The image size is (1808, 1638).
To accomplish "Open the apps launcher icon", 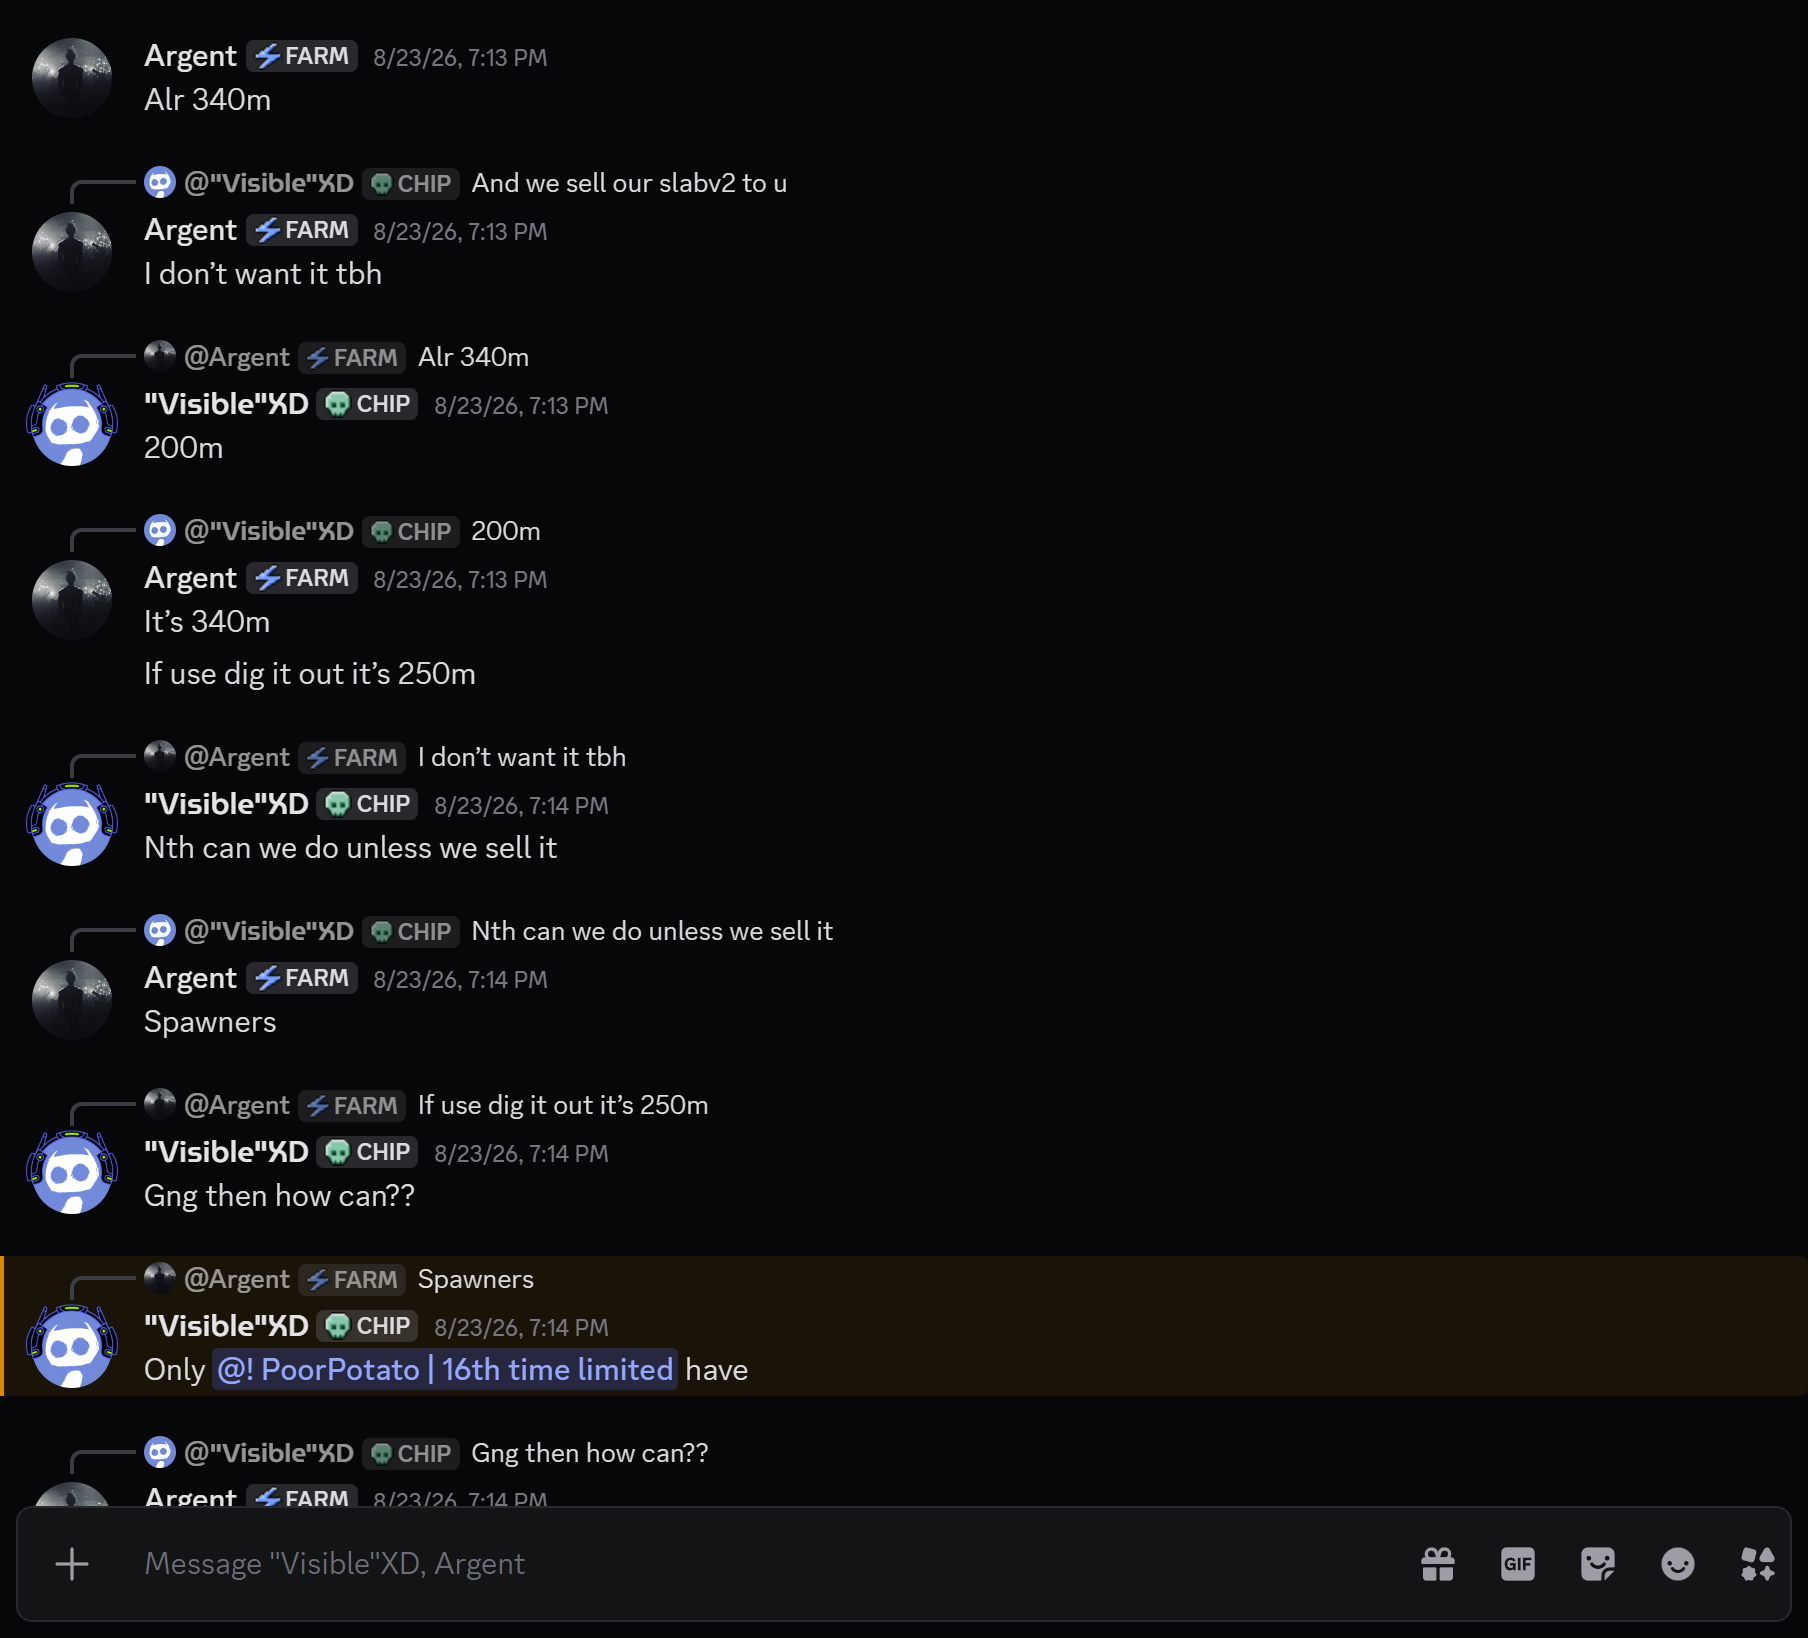I will (1758, 1564).
